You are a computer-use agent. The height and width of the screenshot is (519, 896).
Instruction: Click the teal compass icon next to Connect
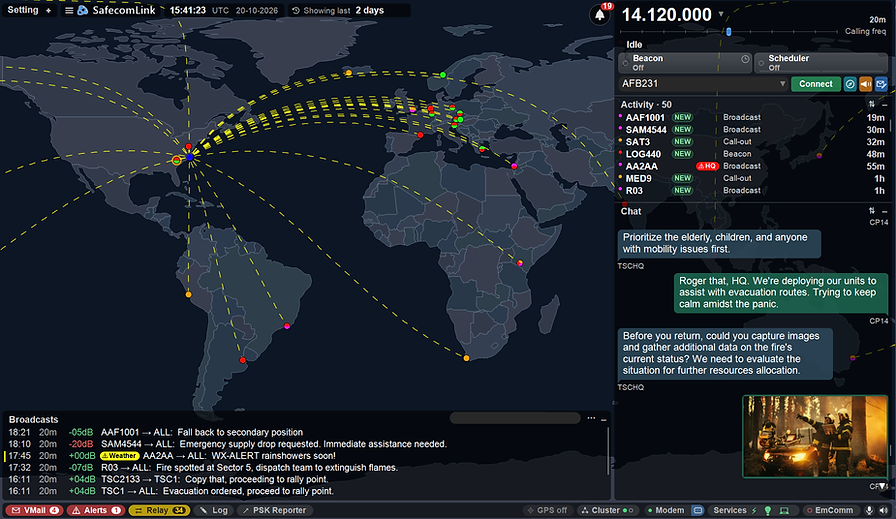click(x=850, y=84)
